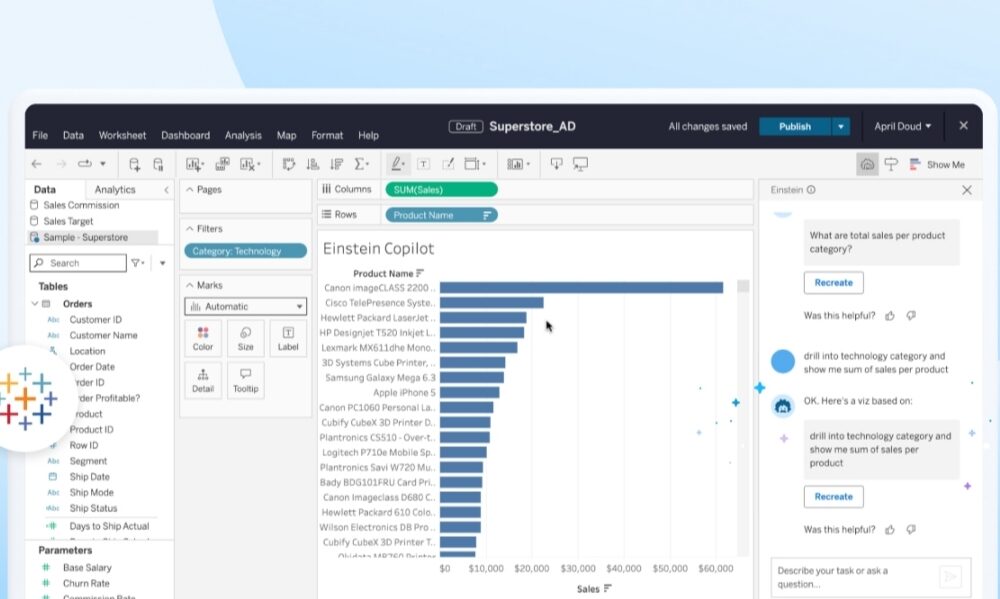Image resolution: width=1000 pixels, height=599 pixels.
Task: Click the Label marks button
Action: [288, 339]
